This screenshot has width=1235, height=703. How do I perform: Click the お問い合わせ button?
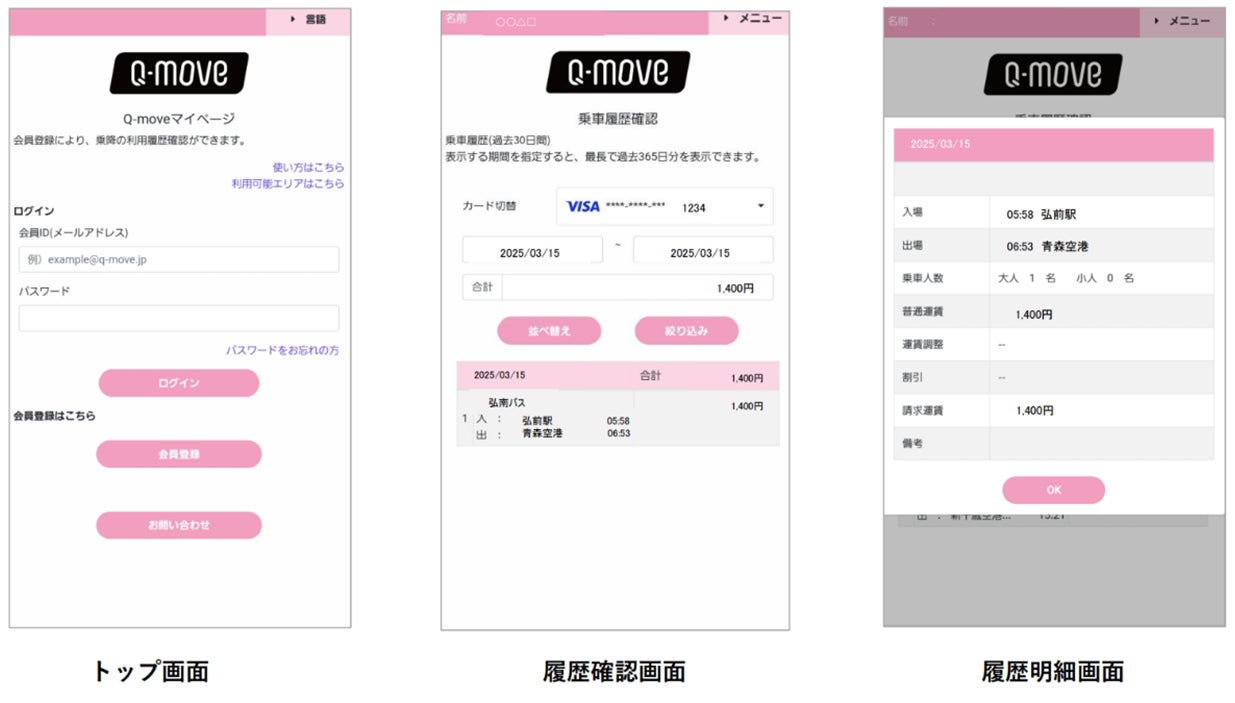(179, 525)
